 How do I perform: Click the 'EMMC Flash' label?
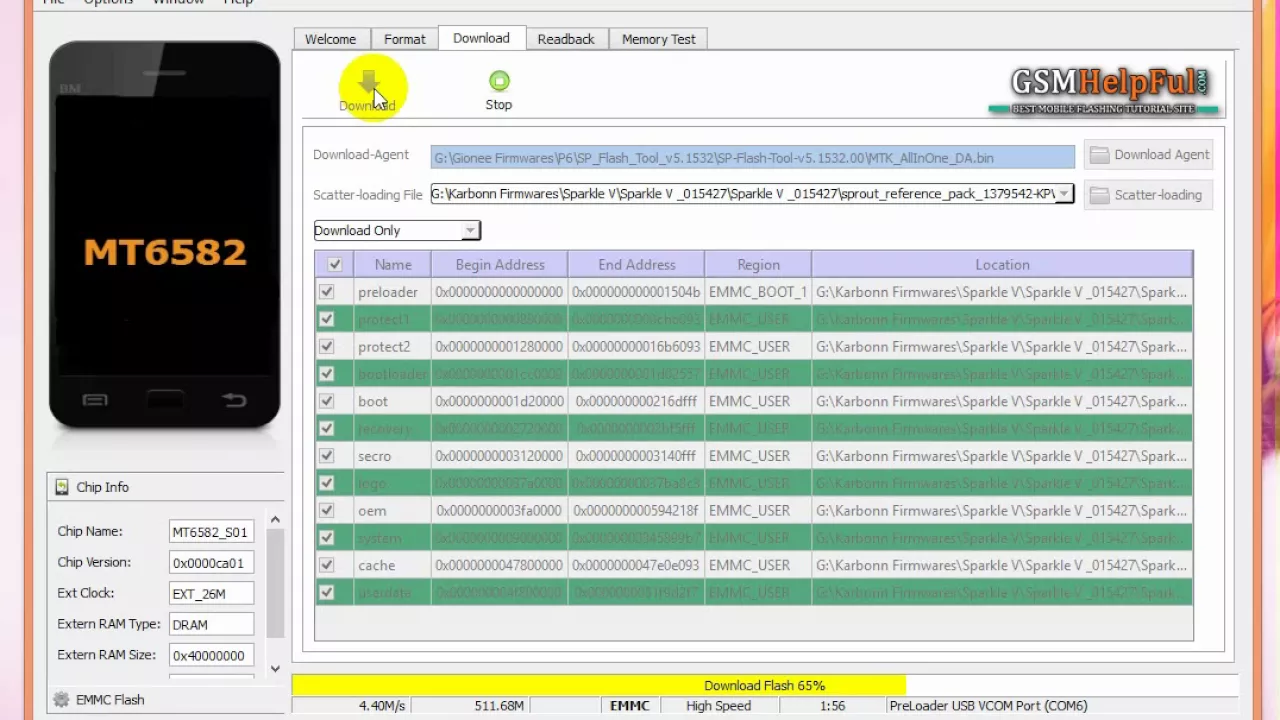click(x=110, y=700)
